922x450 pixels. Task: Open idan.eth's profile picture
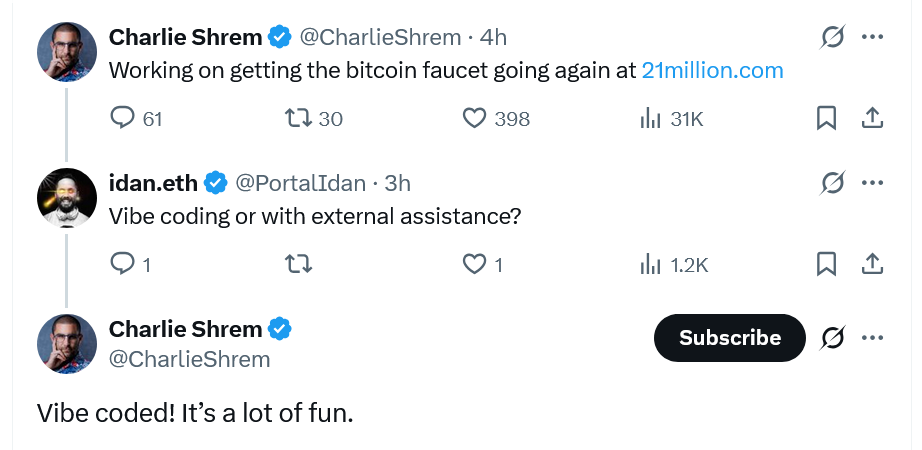point(67,197)
